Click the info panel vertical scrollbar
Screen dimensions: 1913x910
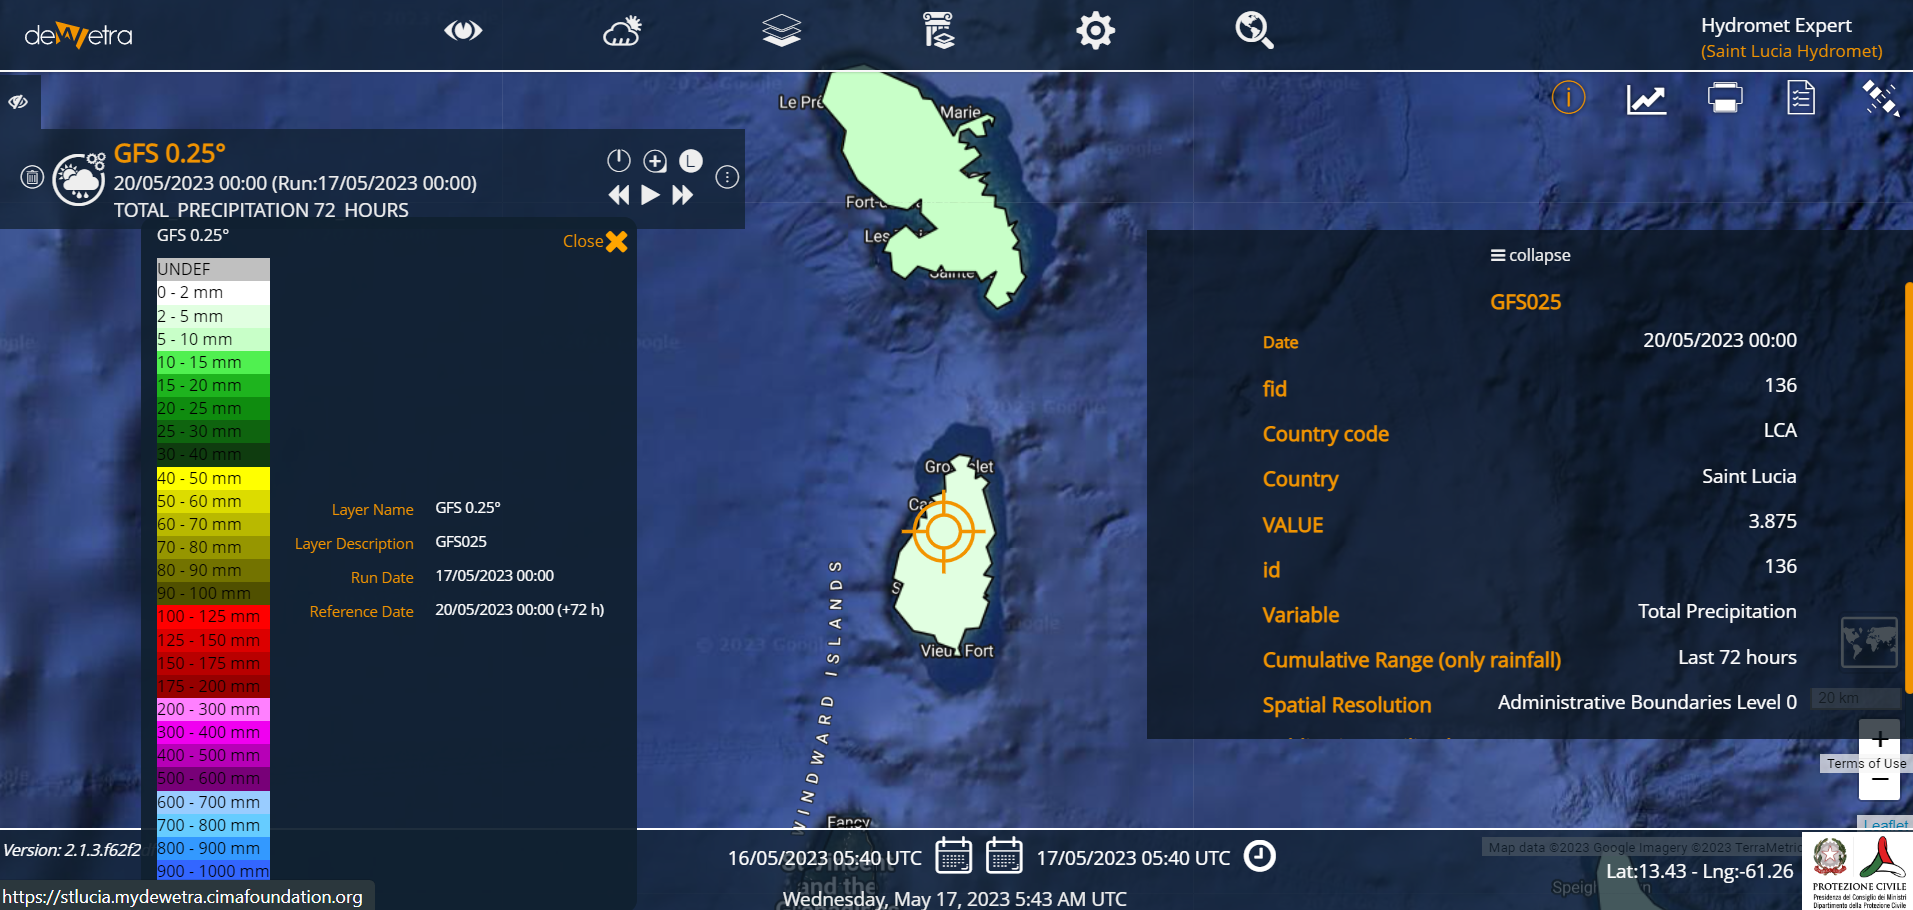coord(1908,487)
